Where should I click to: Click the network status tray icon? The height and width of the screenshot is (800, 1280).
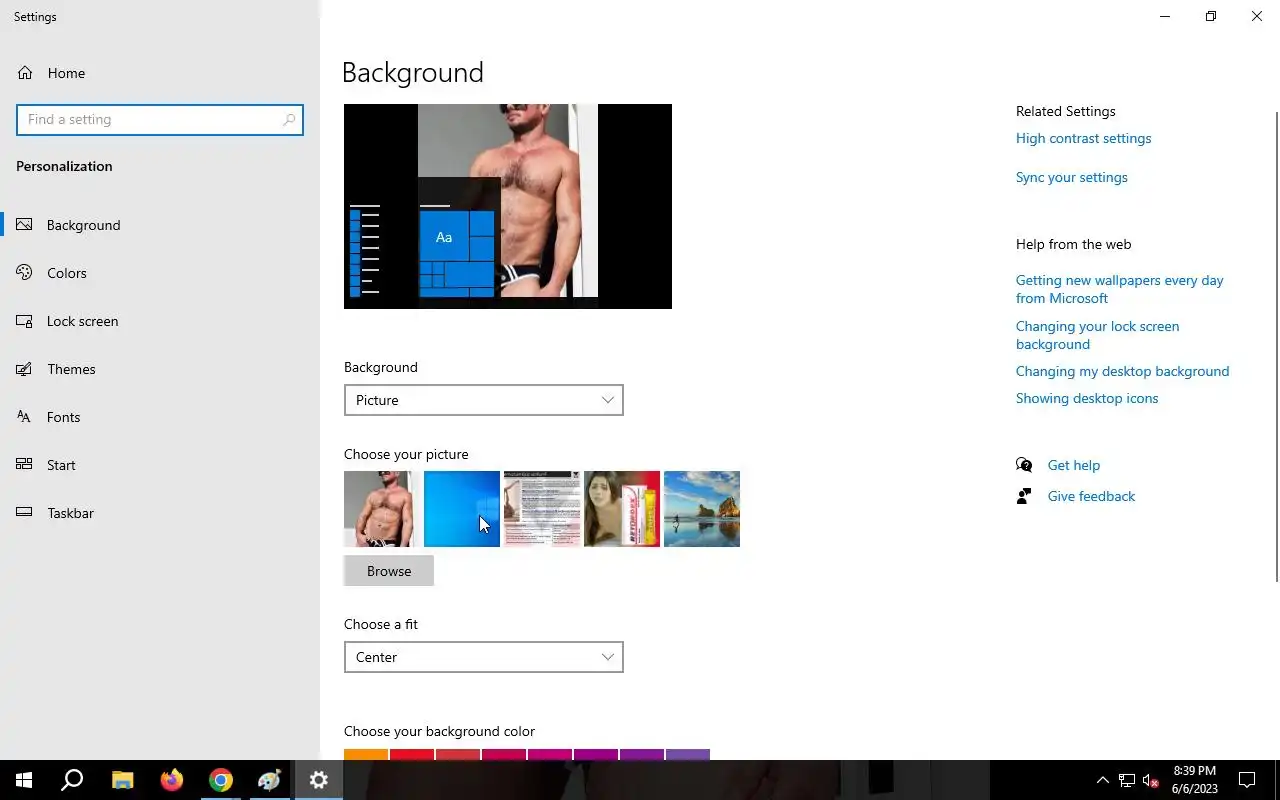[1127, 780]
